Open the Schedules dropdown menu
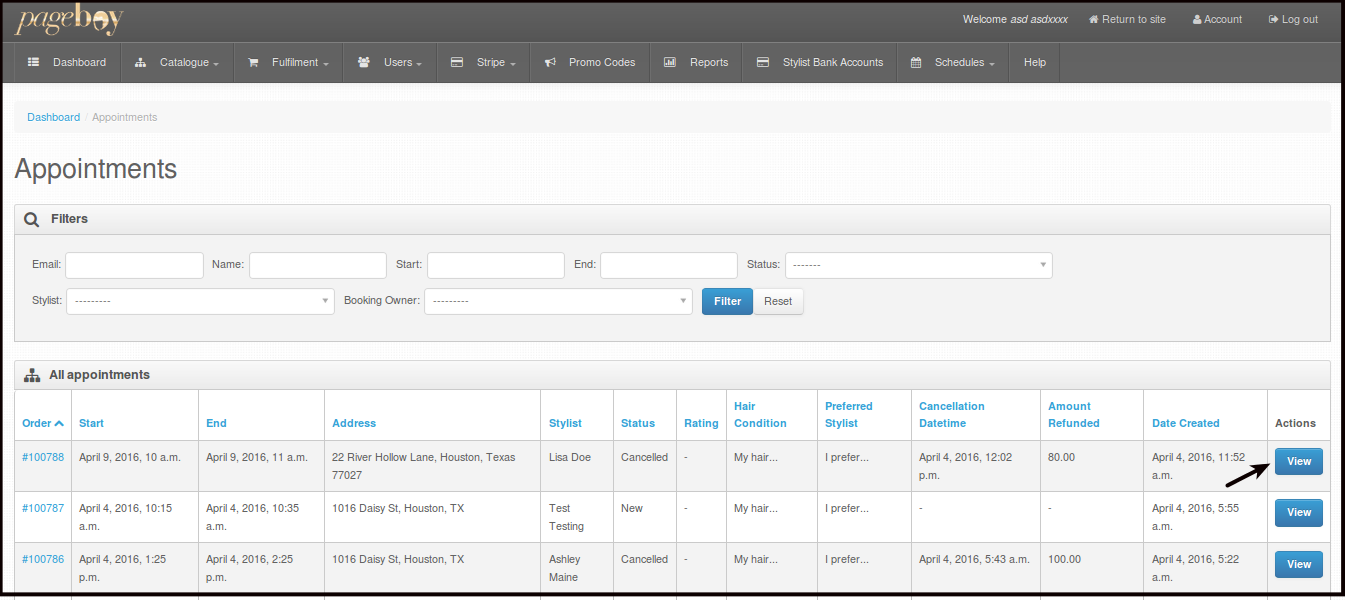The image size is (1345, 600). pyautogui.click(x=953, y=62)
